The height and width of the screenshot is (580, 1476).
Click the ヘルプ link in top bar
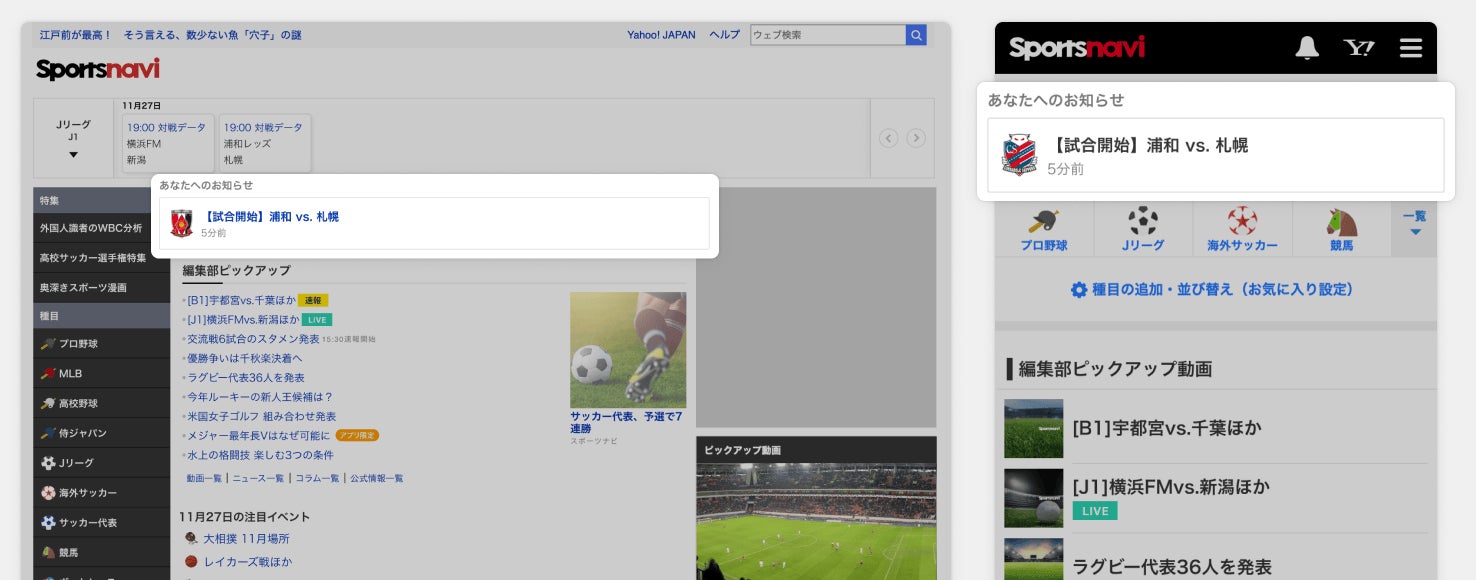click(724, 35)
